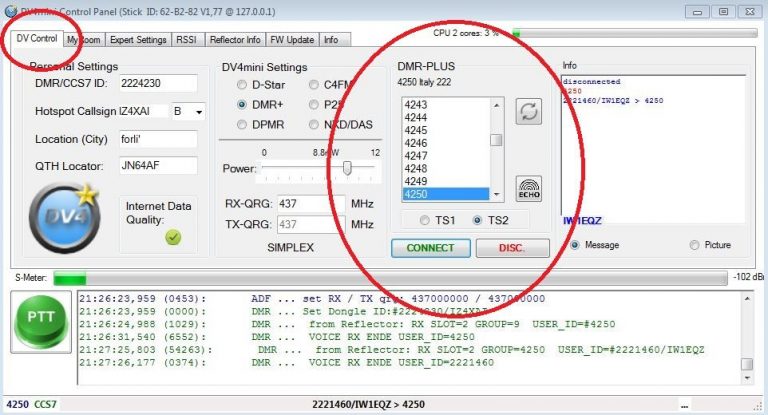
Task: Select the D-Star mode radio button
Action: tap(241, 85)
